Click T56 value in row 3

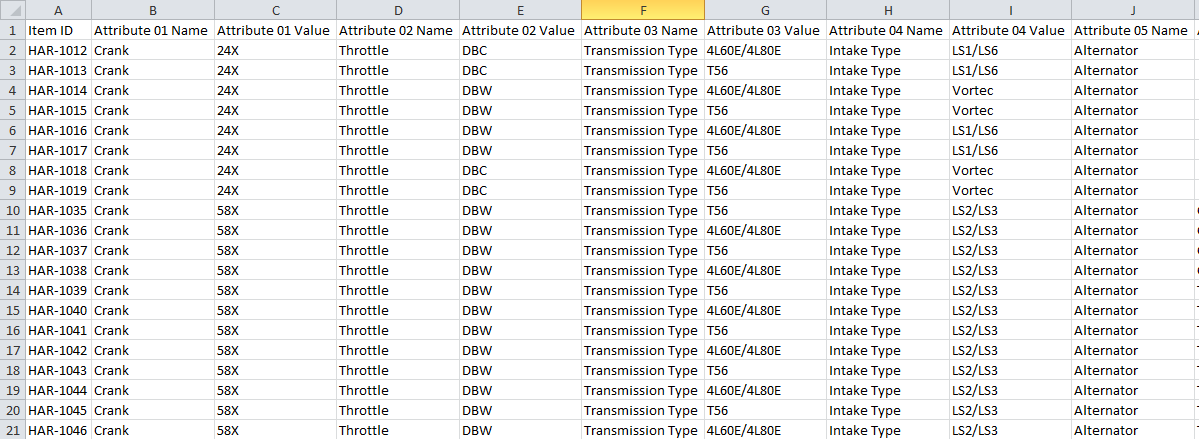[x=765, y=70]
